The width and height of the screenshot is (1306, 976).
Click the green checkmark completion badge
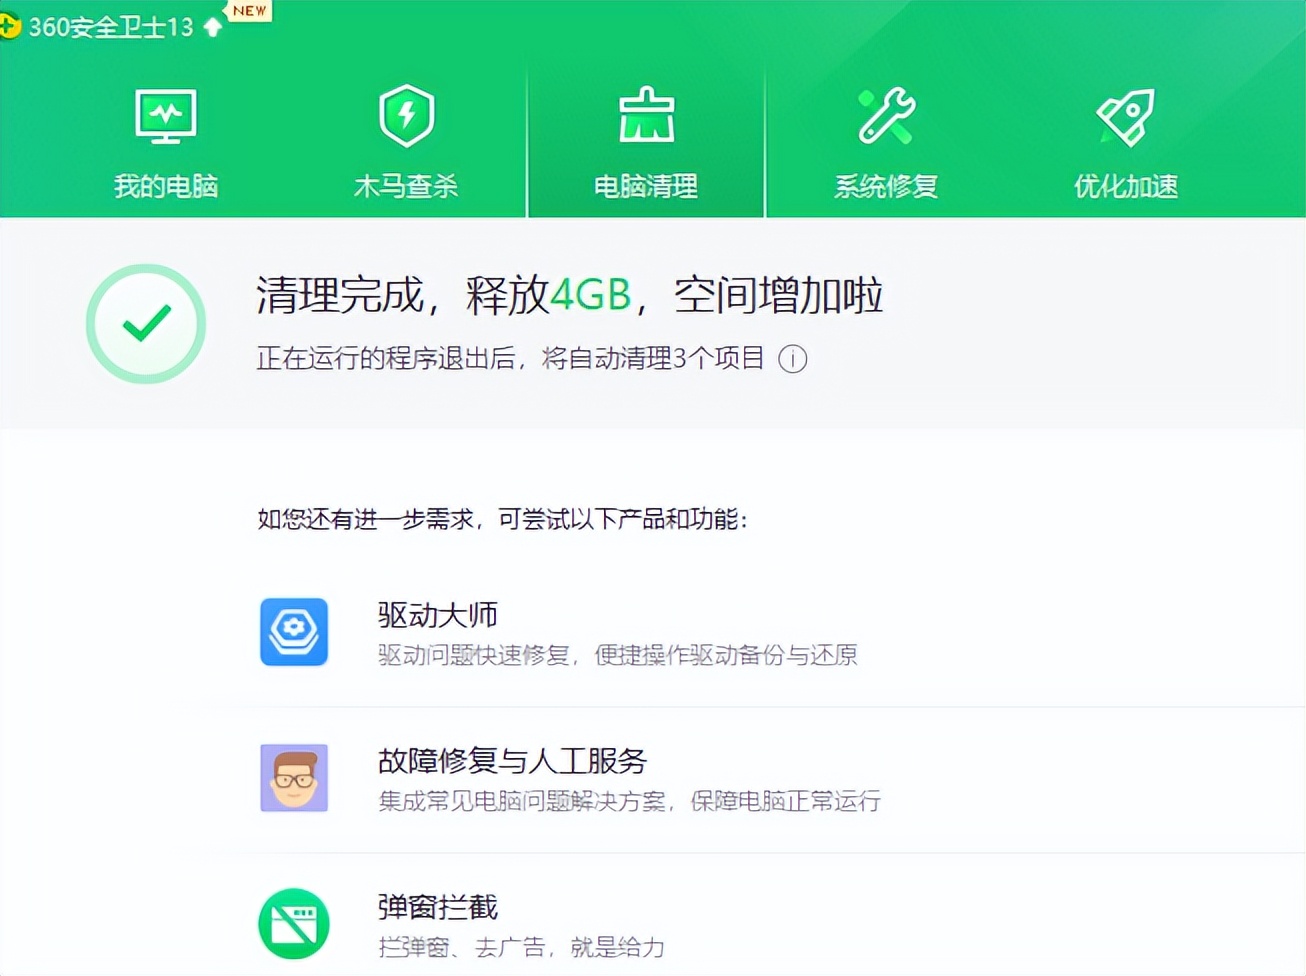tap(146, 323)
